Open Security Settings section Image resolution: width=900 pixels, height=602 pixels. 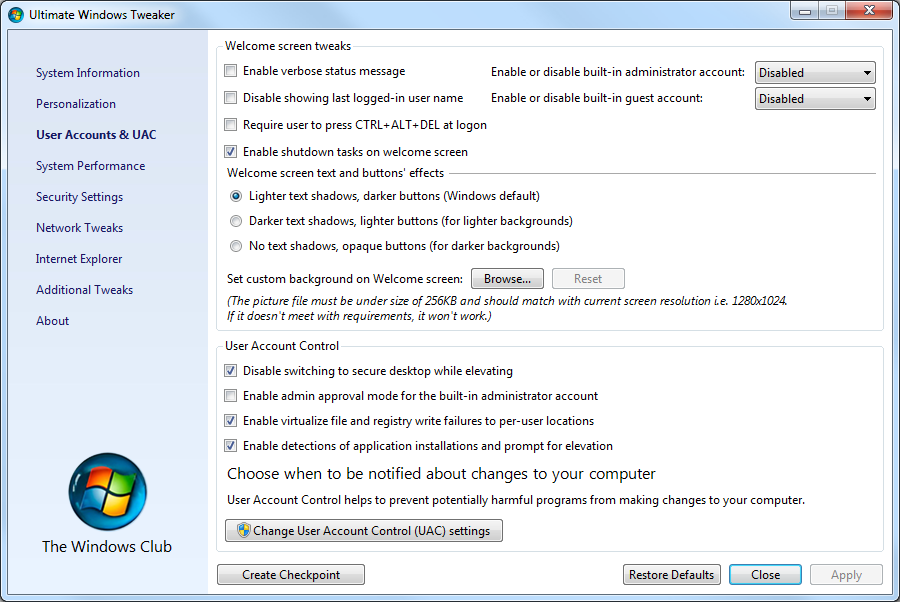click(79, 197)
